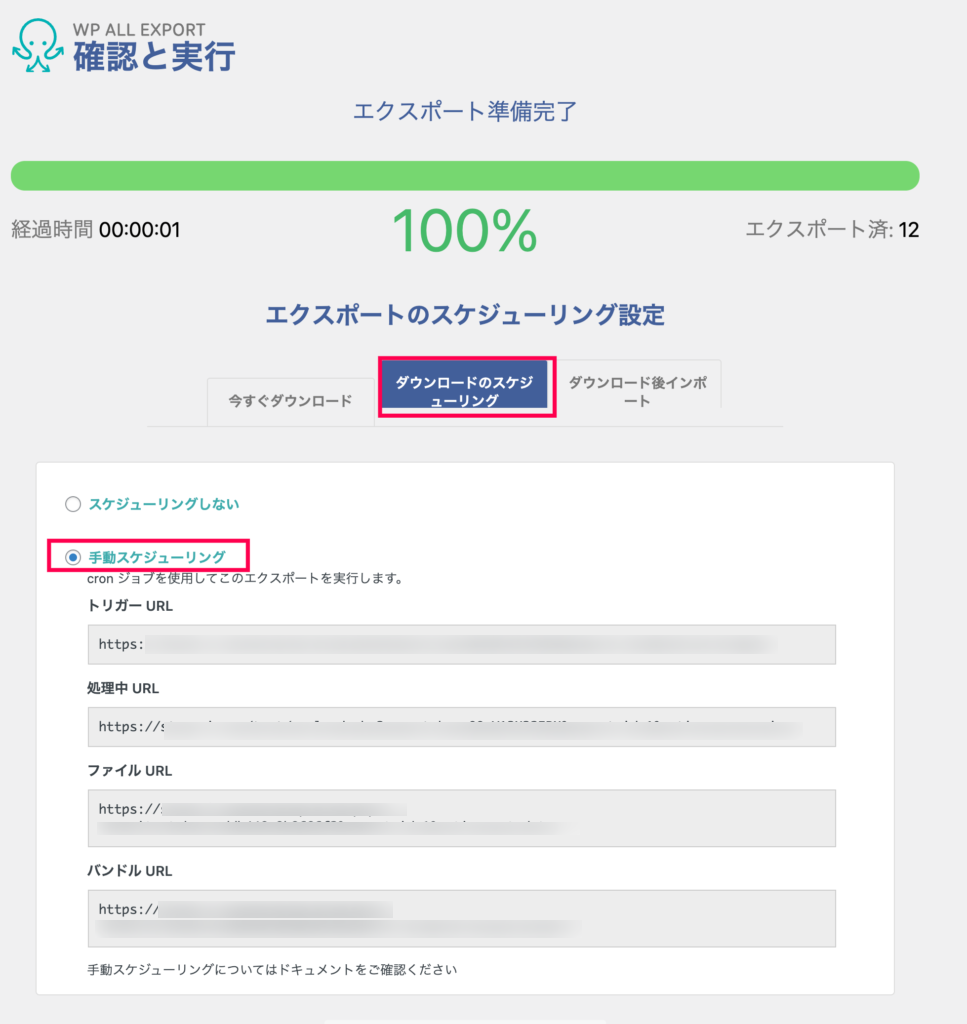Select the 手動スケジューリング radio button
967x1024 pixels.
[72, 557]
